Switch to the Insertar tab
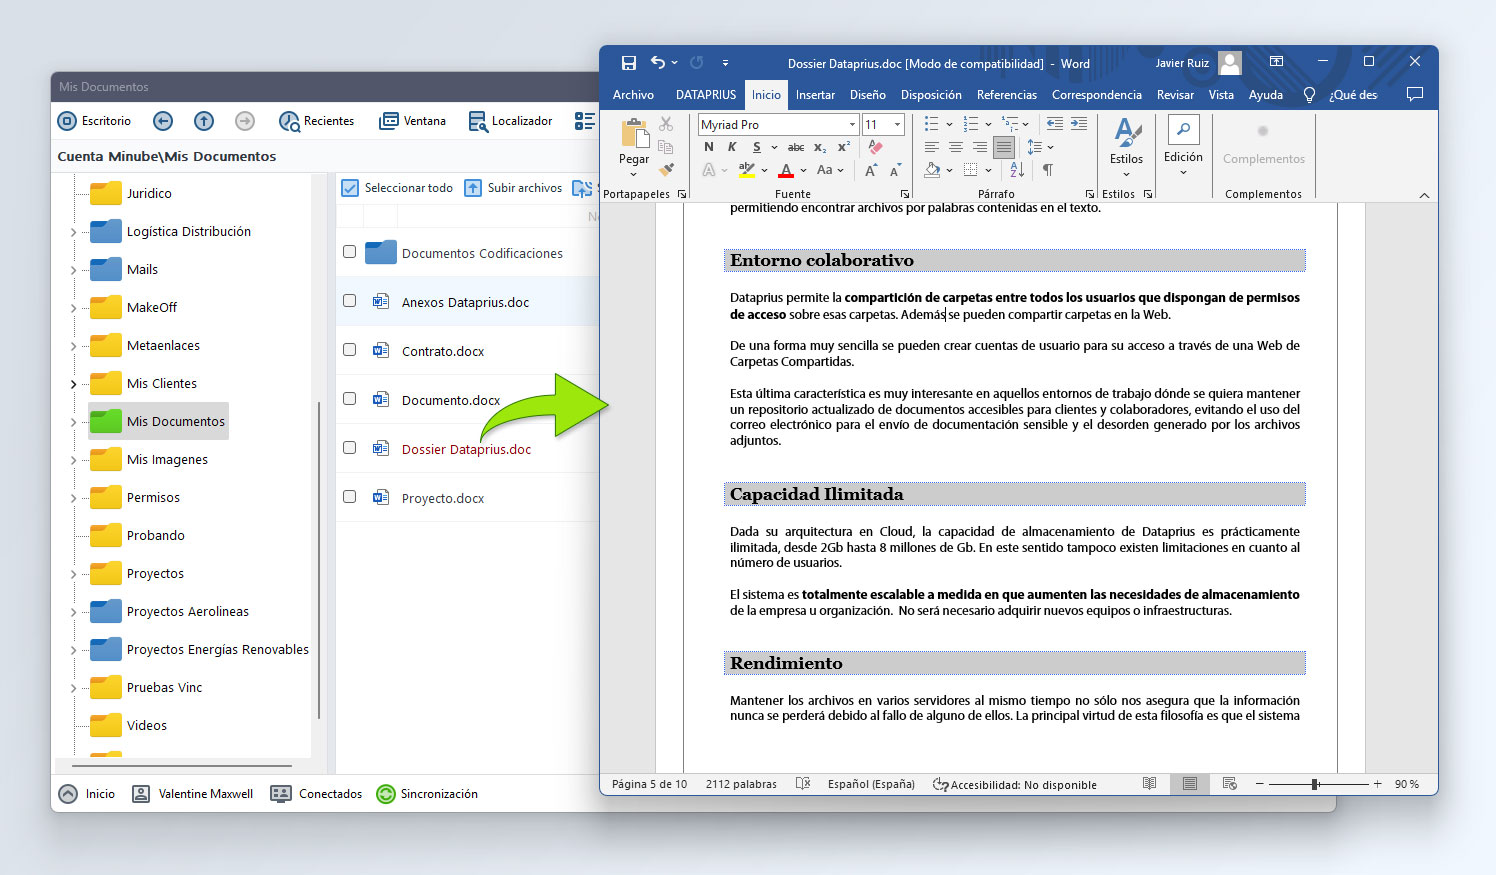The width and height of the screenshot is (1496, 875). pyautogui.click(x=815, y=95)
